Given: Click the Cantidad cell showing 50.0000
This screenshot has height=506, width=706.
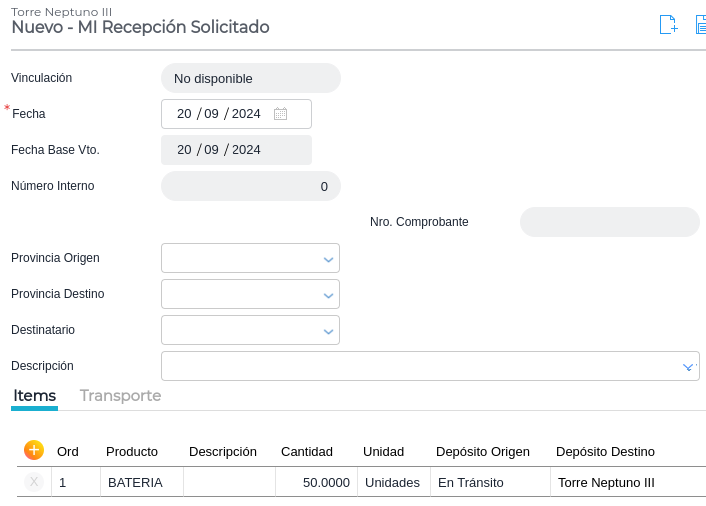Looking at the screenshot, I should click(315, 482).
